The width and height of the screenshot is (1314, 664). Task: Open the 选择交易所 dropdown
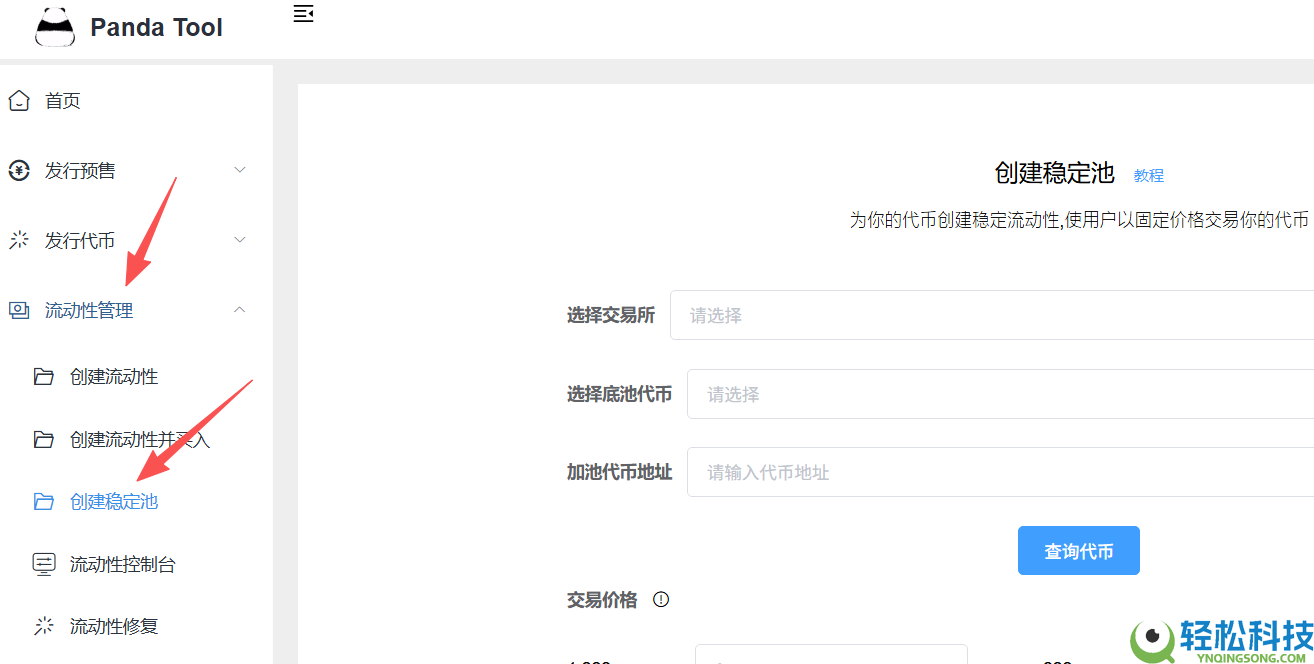[x=990, y=316]
